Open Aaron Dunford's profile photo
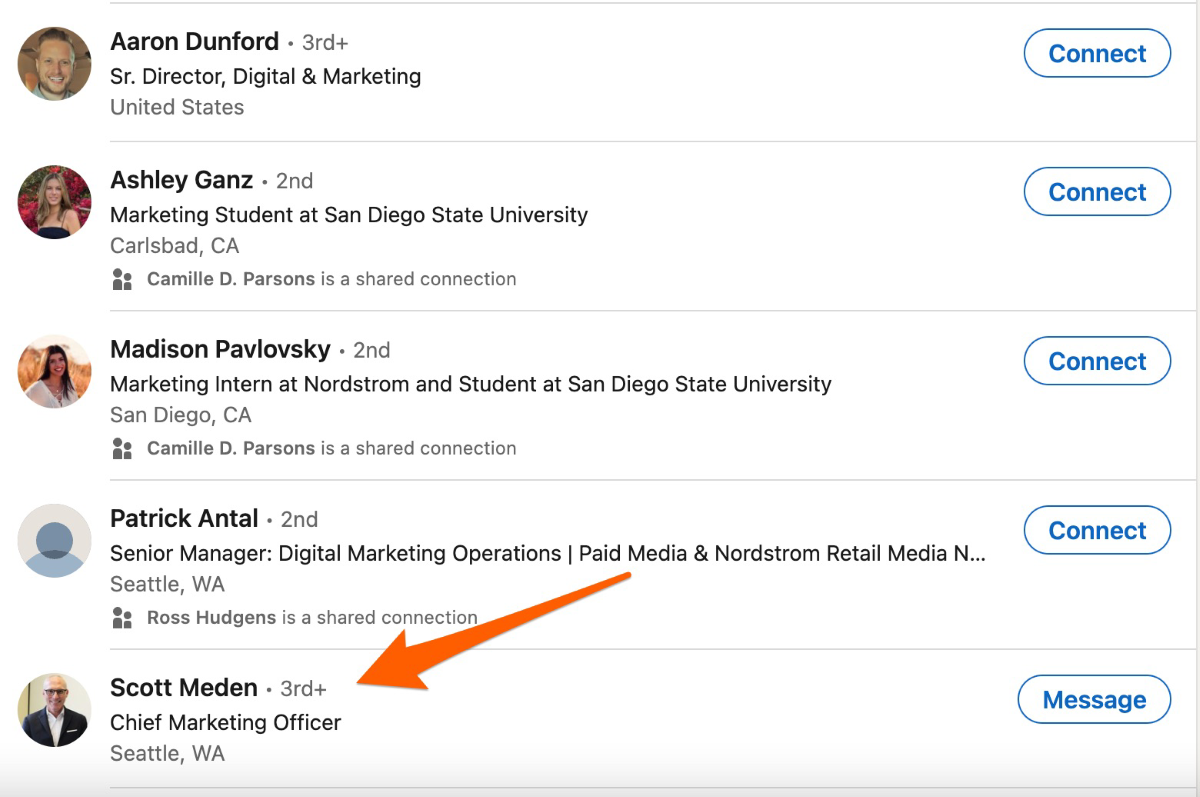Viewport: 1200px width, 797px height. [x=54, y=64]
